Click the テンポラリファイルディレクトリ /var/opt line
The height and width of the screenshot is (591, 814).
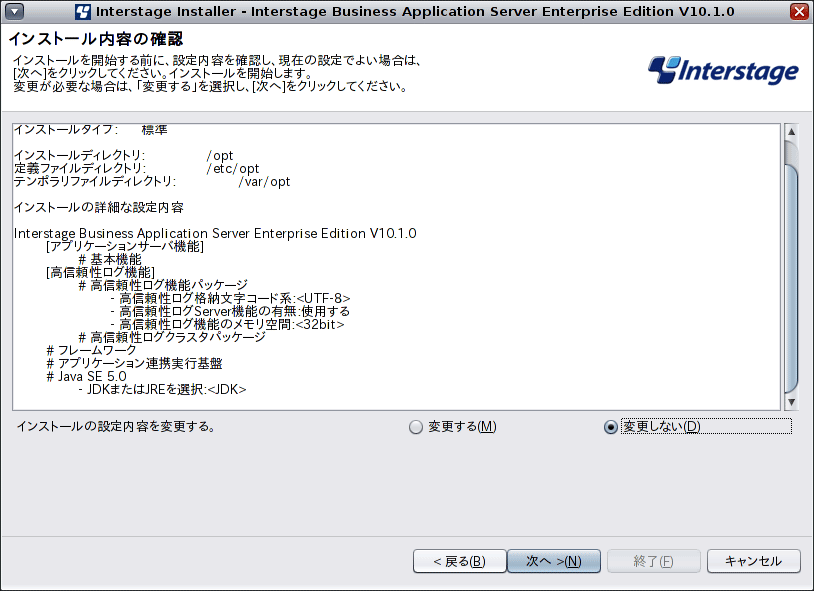[x=152, y=182]
